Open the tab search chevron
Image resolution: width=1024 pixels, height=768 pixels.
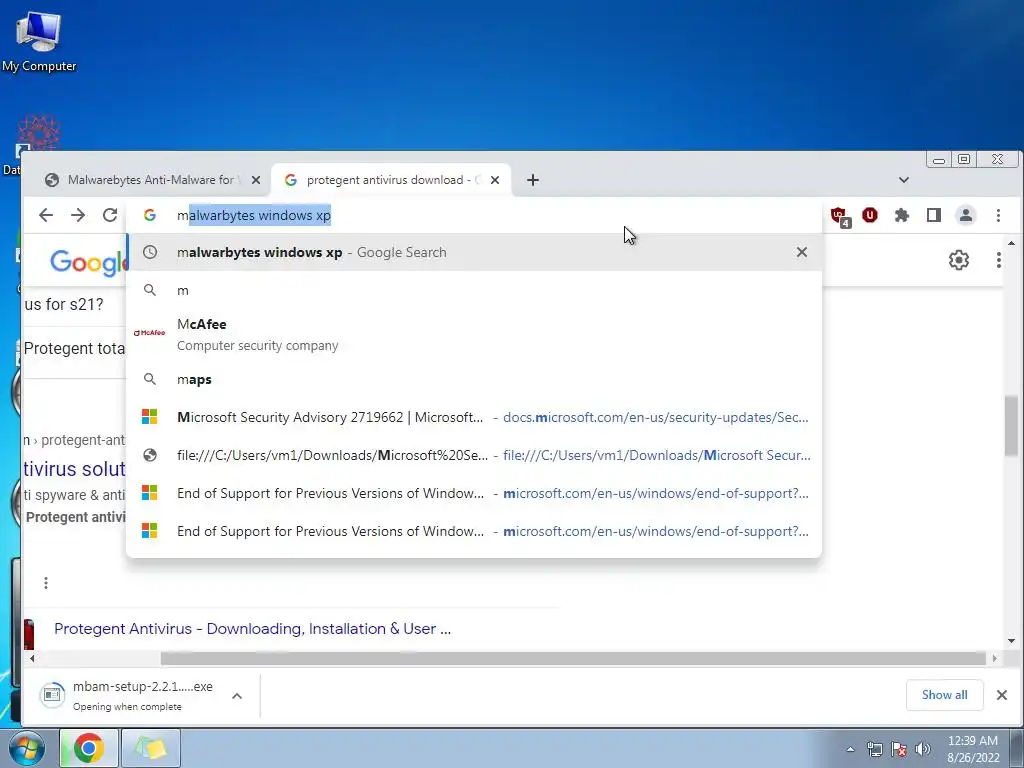tap(904, 180)
